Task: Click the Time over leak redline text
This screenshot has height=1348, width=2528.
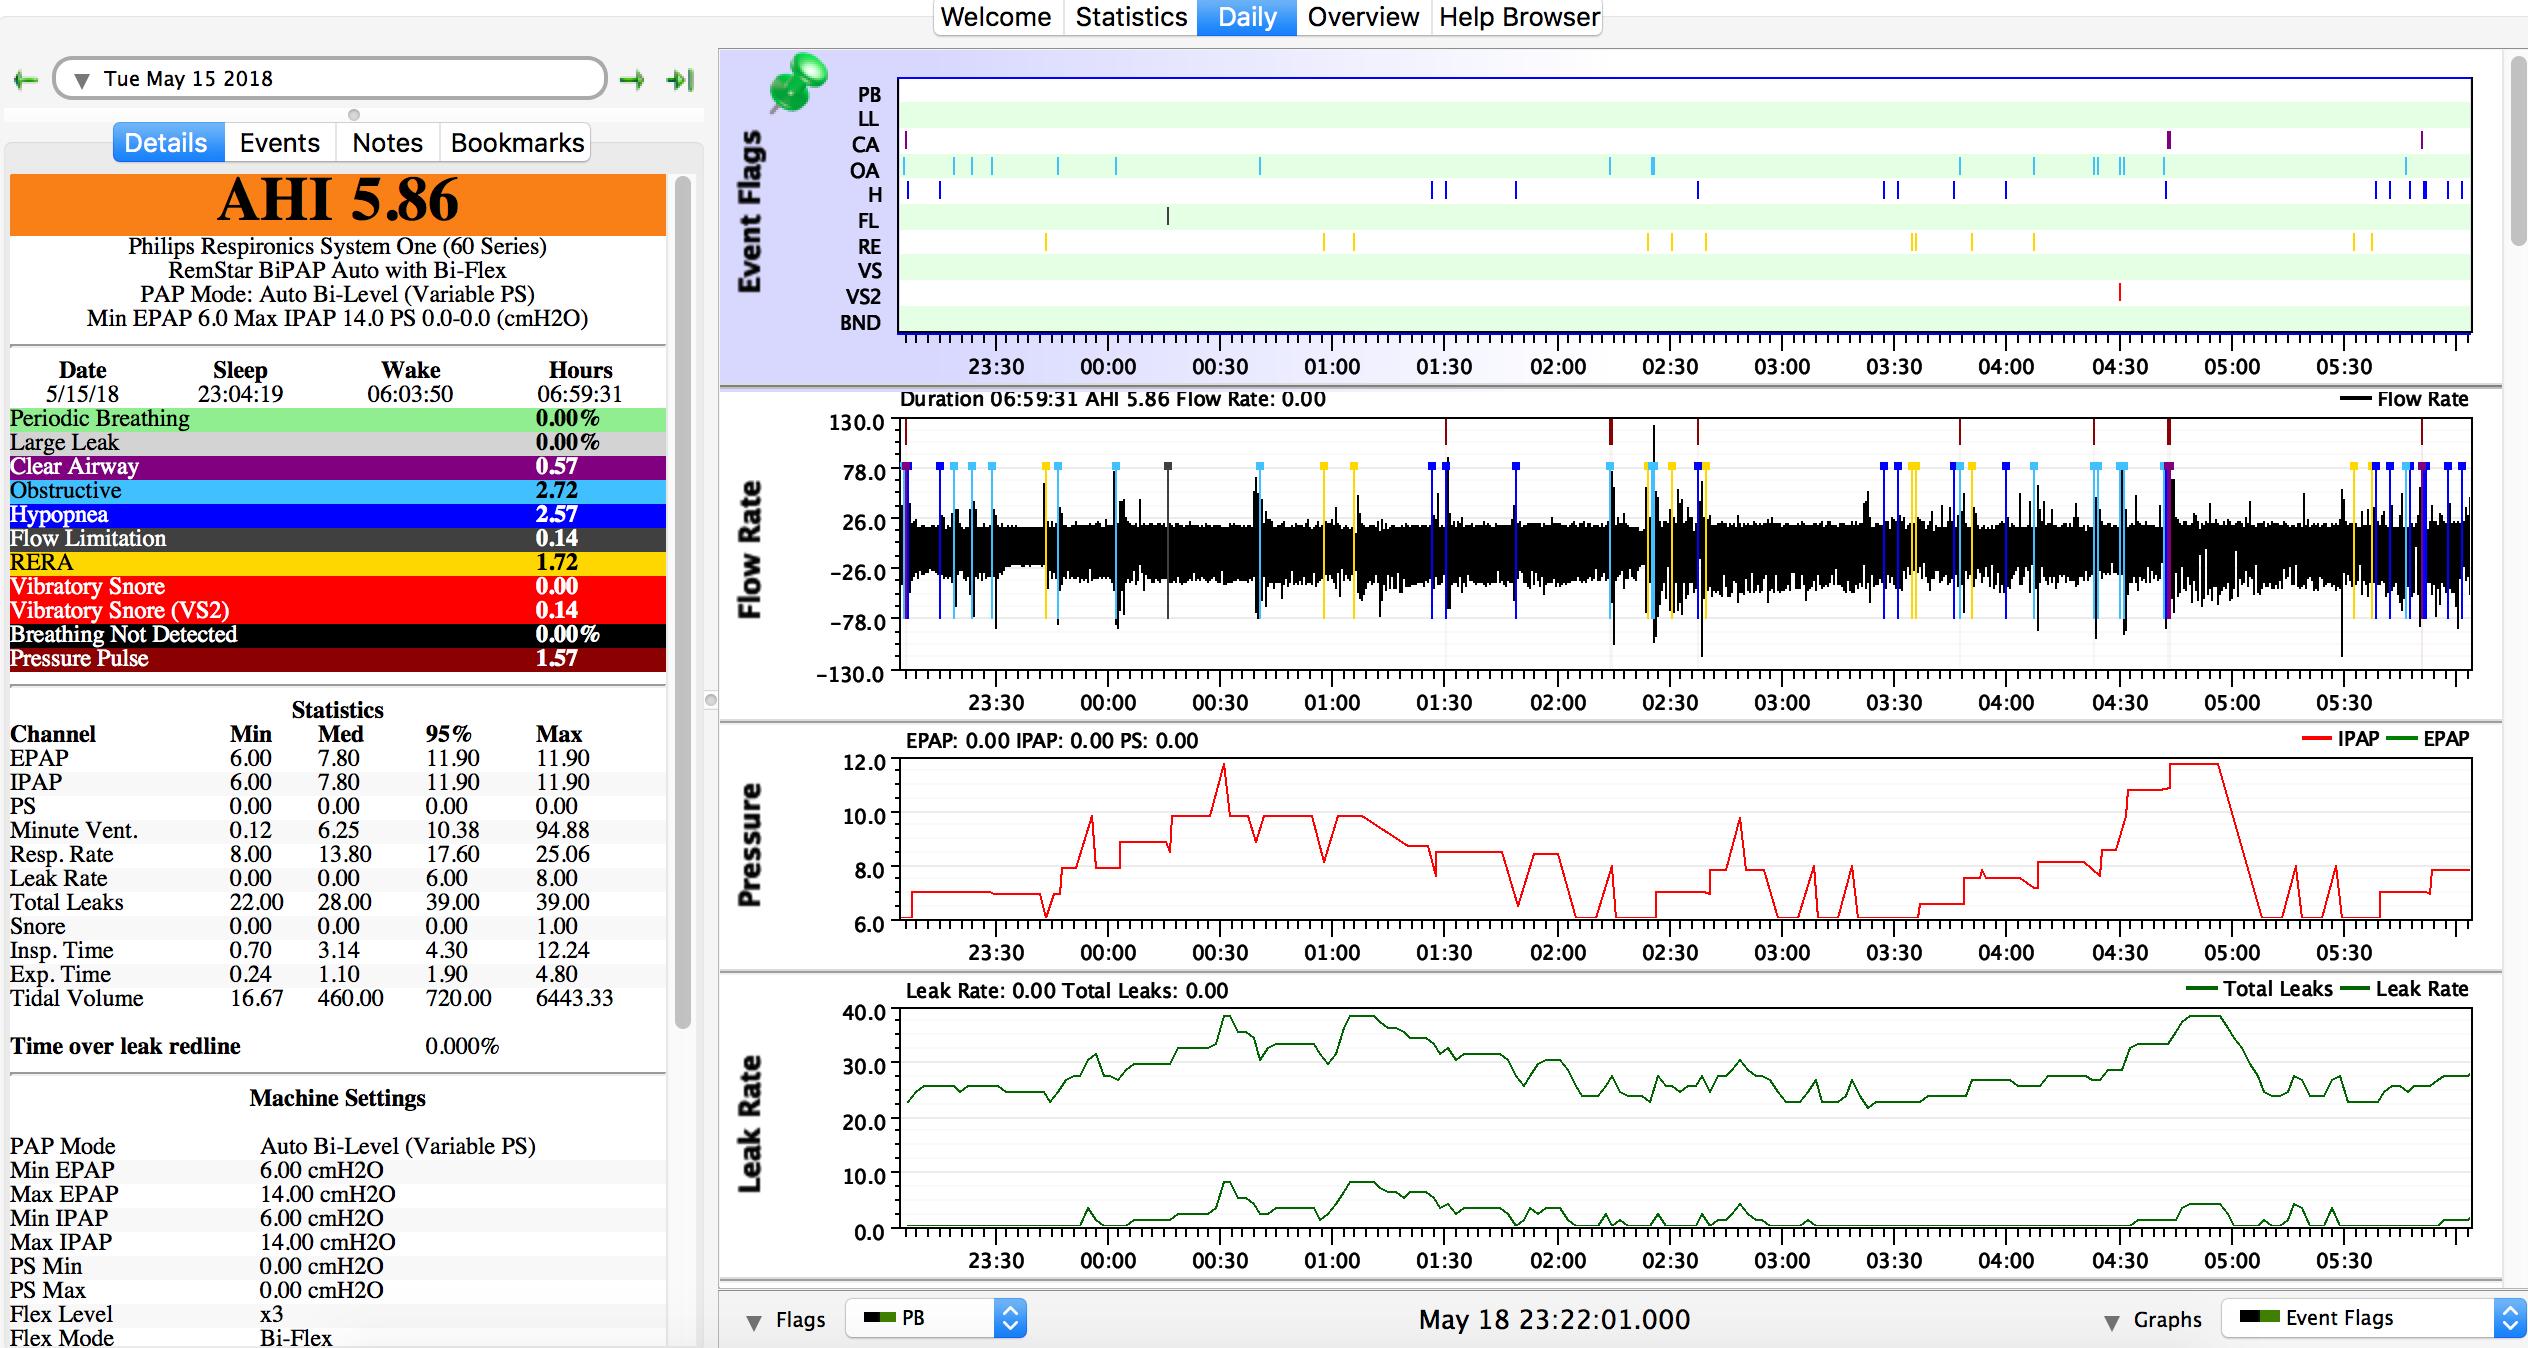Action: (x=125, y=1046)
